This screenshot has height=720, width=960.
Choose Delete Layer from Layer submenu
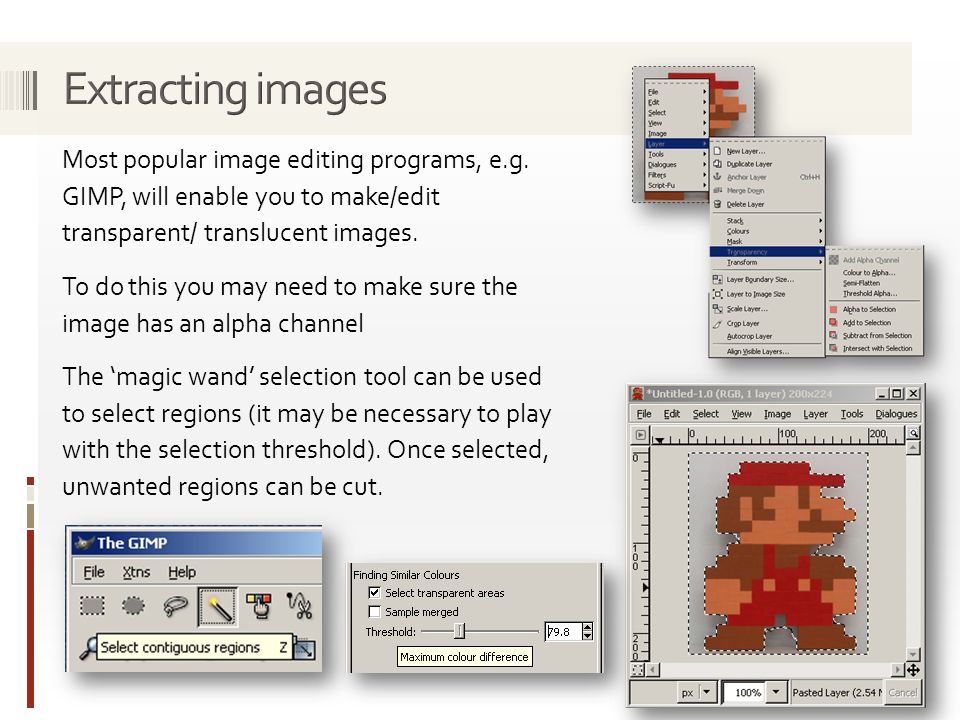(x=745, y=204)
